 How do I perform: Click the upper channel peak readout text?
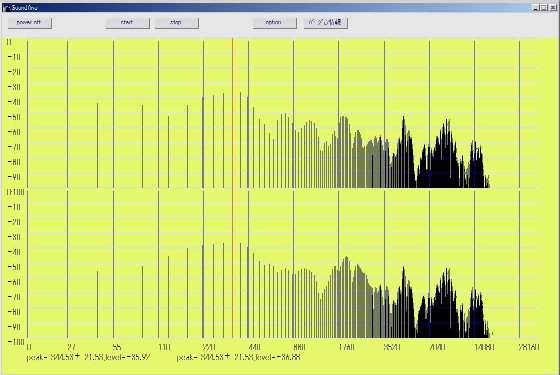(89, 357)
